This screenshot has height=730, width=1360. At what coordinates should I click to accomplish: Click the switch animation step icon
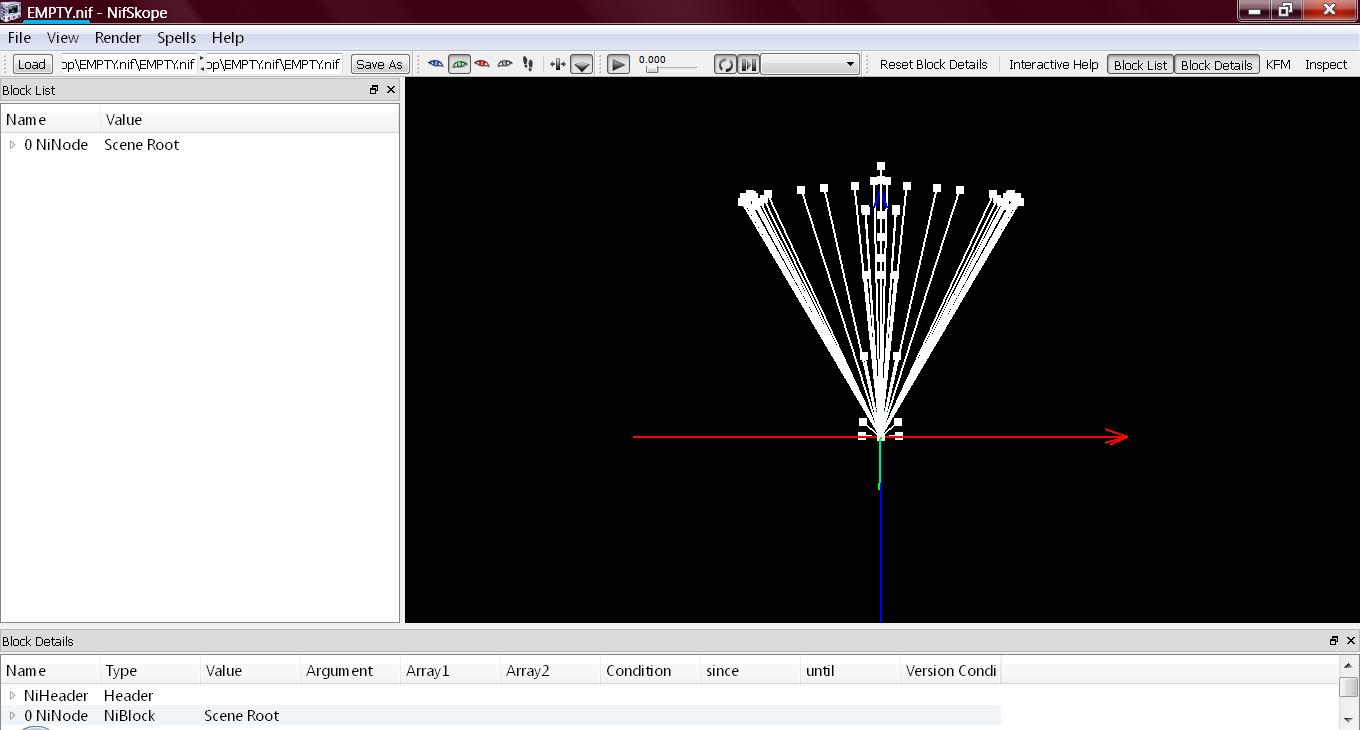pyautogui.click(x=748, y=64)
